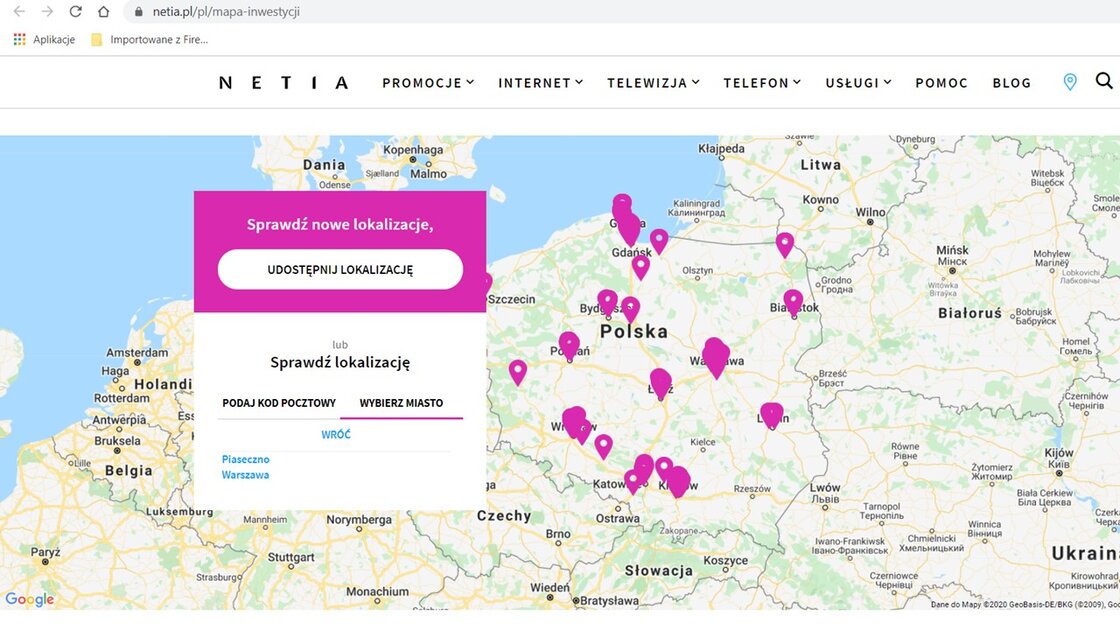
Task: Open search with the magnifier icon
Action: (x=1104, y=81)
